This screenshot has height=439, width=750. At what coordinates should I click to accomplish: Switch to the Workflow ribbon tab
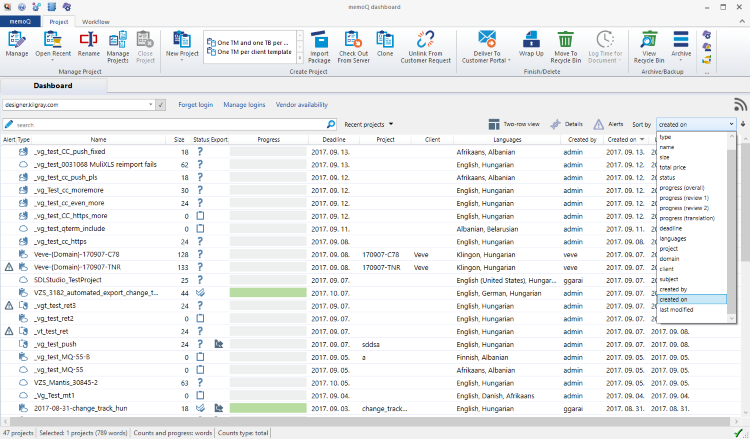(96, 21)
